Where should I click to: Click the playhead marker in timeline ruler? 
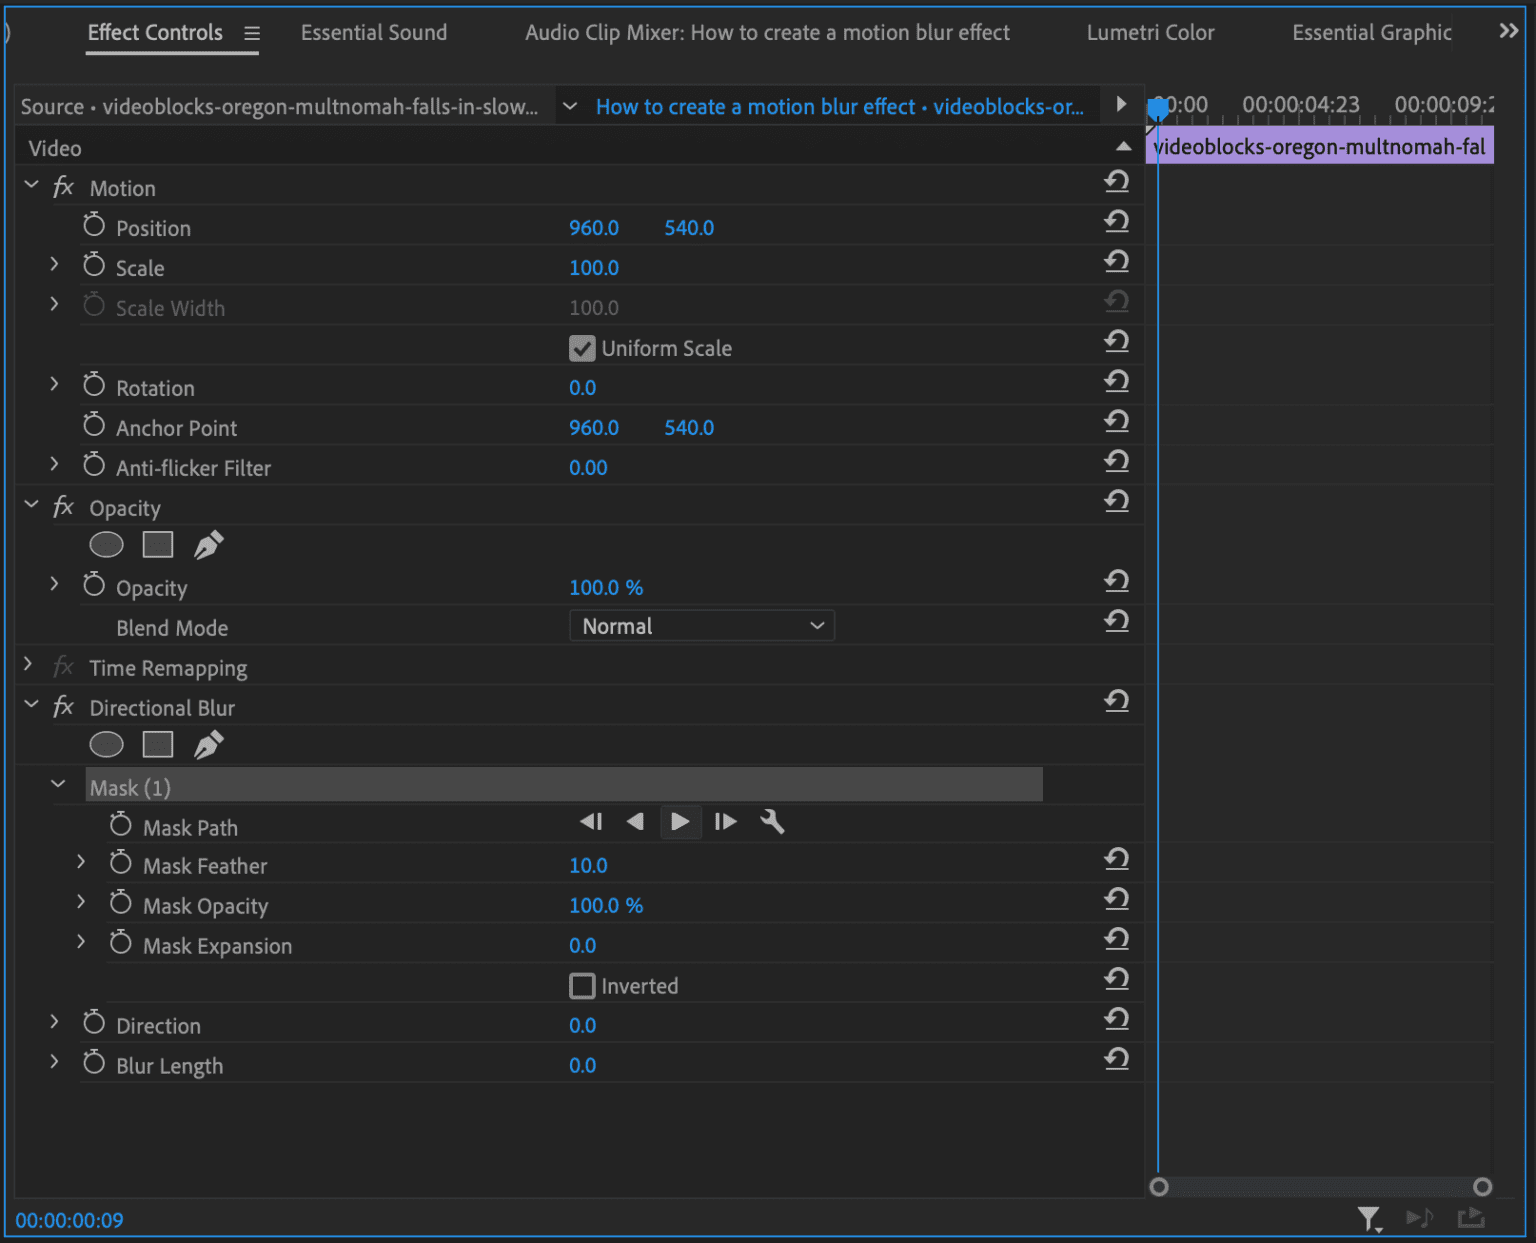pos(1158,108)
